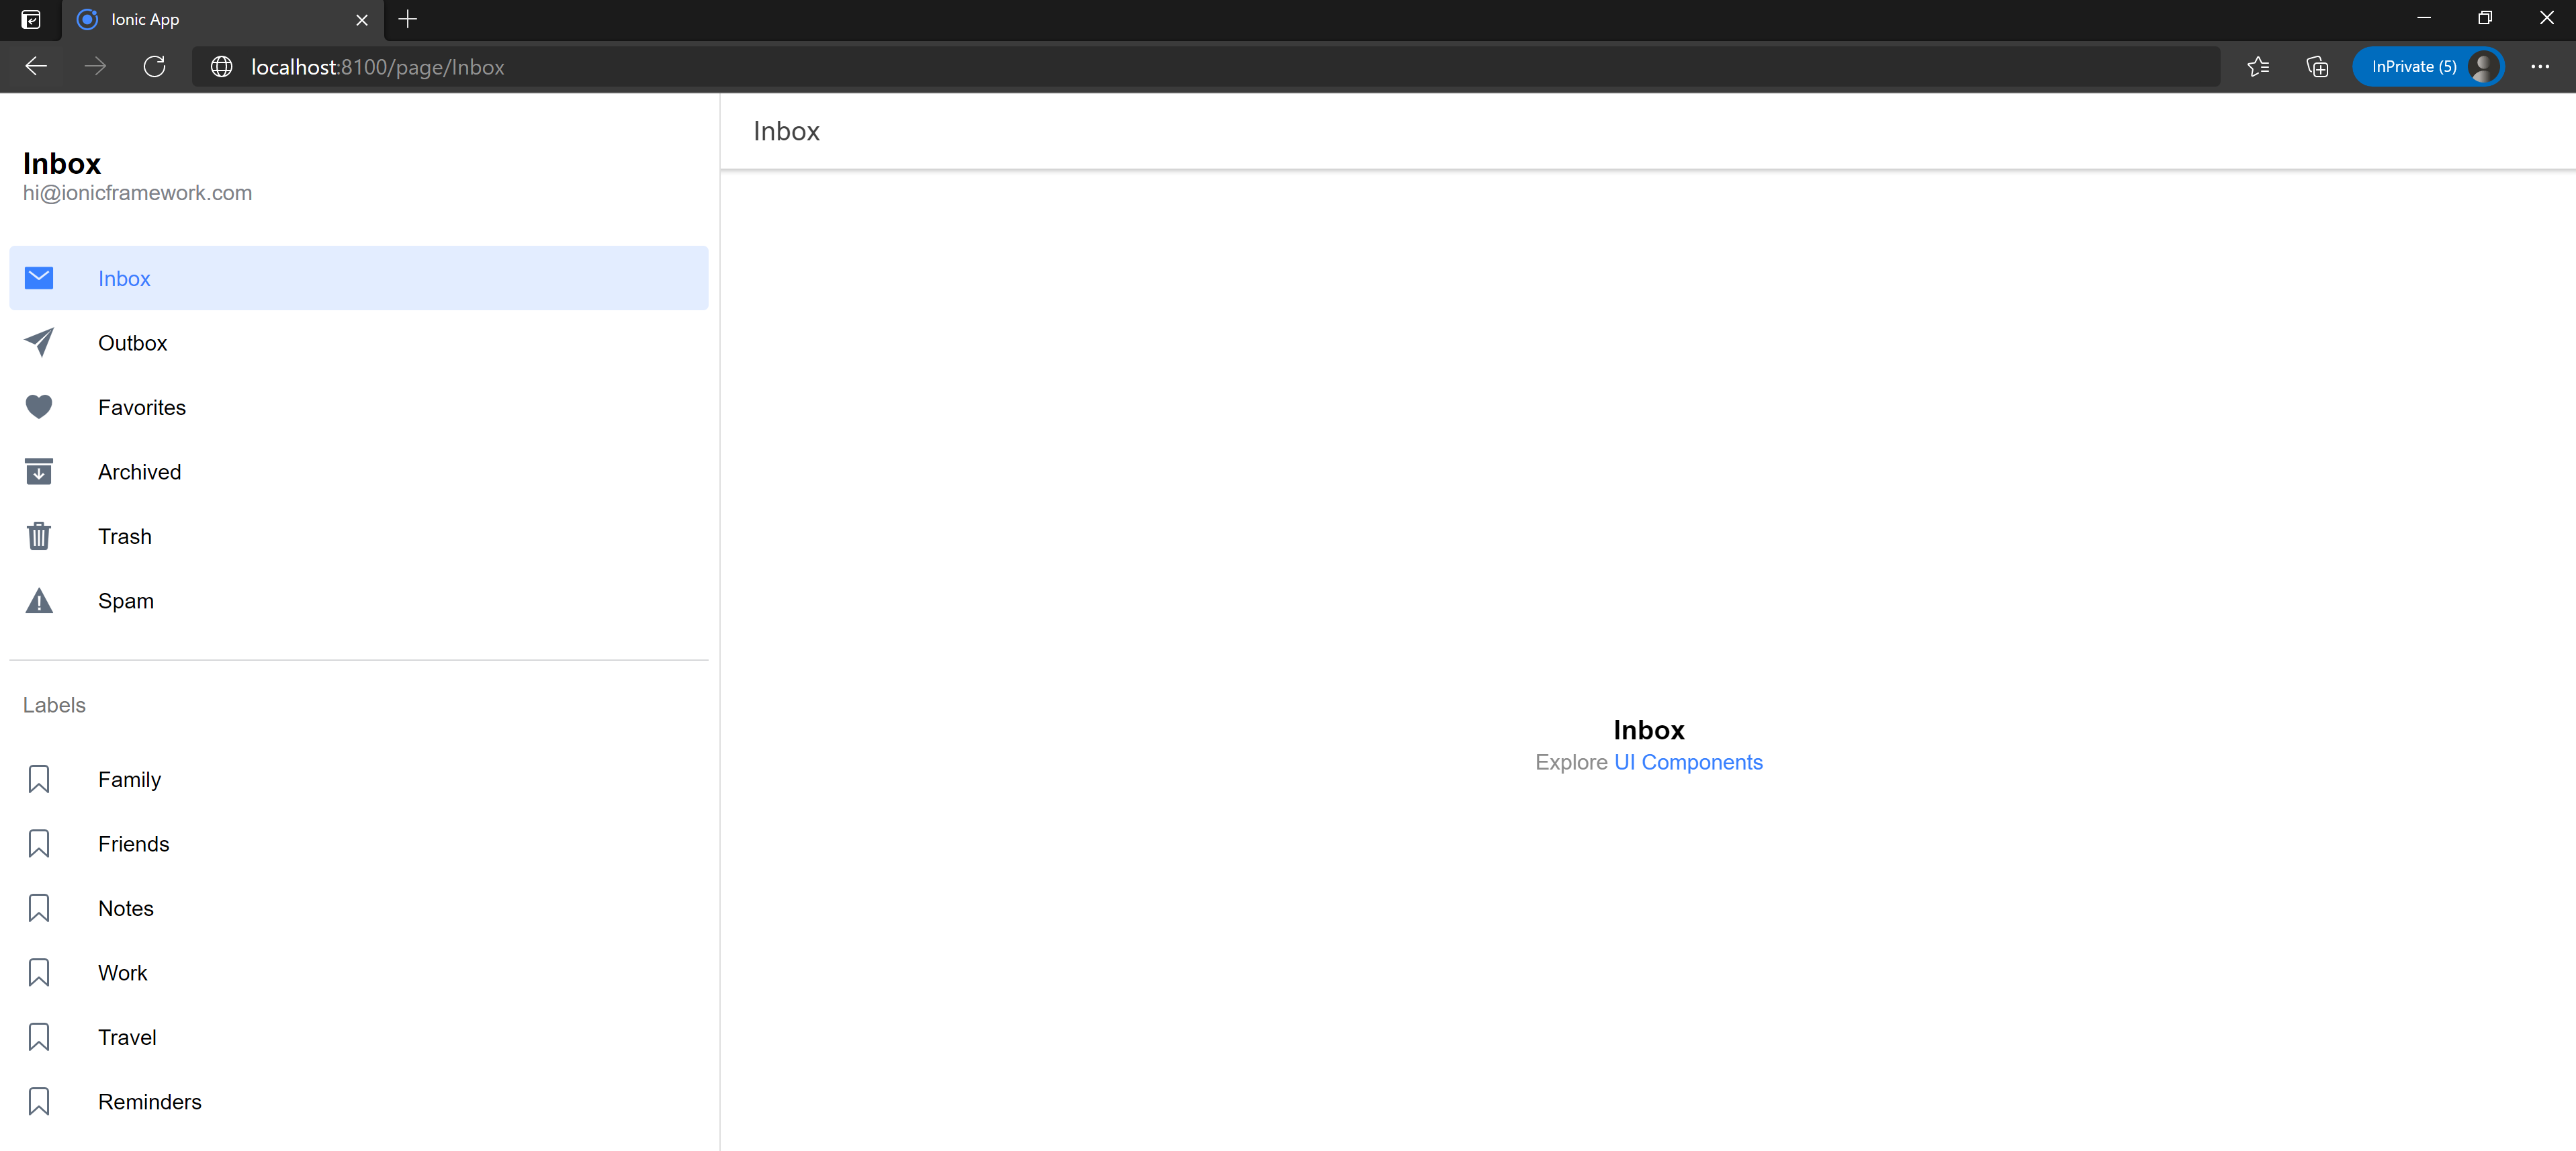Click the Reminders bookmark icon

click(x=39, y=1101)
